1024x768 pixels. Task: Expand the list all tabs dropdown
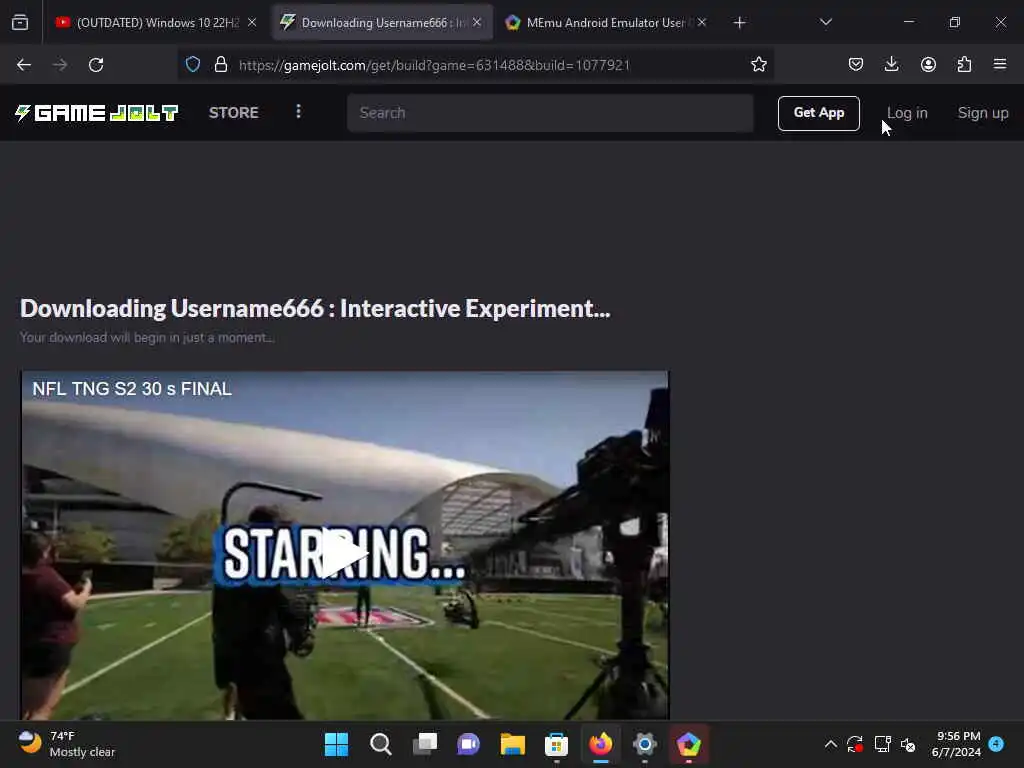(x=825, y=23)
